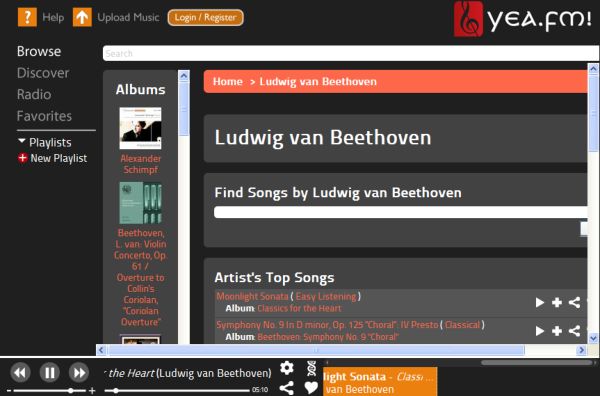Add Moonlight Sonata to a playlist
Image resolution: width=600 pixels, height=396 pixels.
tap(557, 302)
